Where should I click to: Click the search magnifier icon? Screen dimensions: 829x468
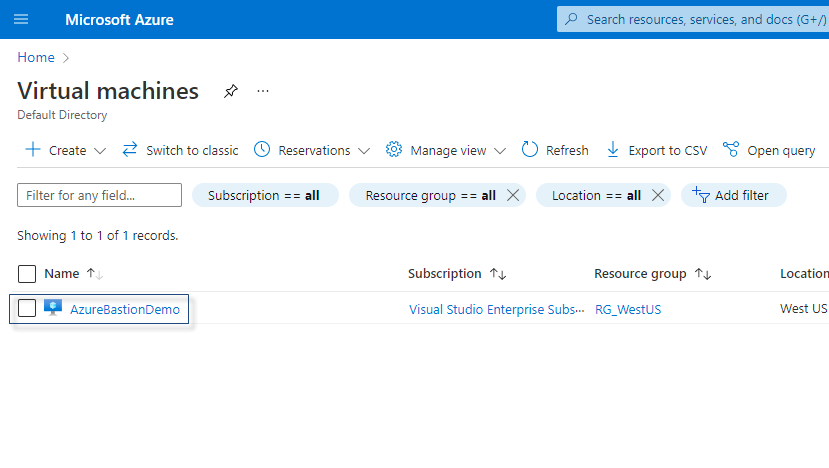point(571,20)
